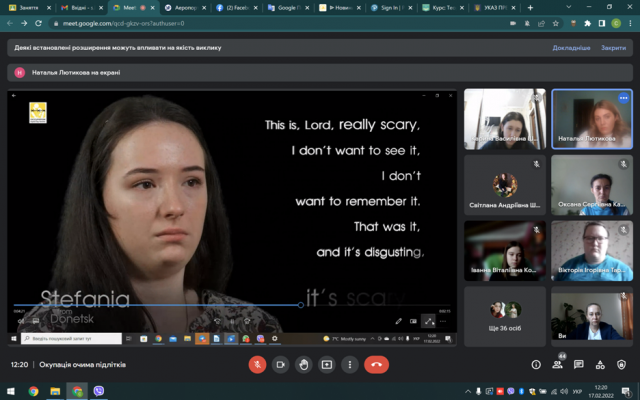The image size is (640, 400).
Task: Toggle the camera button in Meet
Action: (x=280, y=364)
